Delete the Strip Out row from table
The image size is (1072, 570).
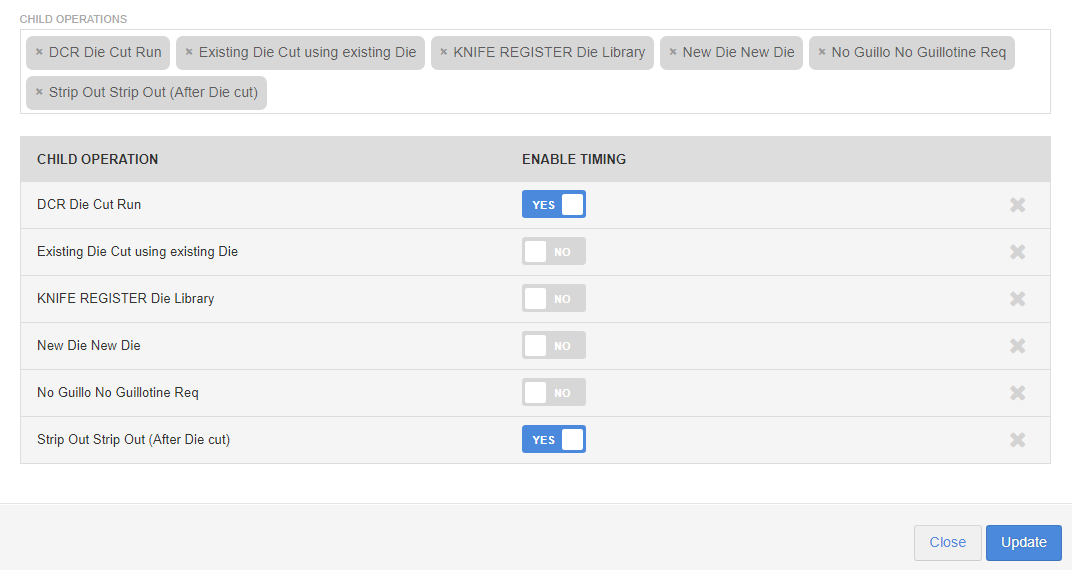click(1017, 439)
